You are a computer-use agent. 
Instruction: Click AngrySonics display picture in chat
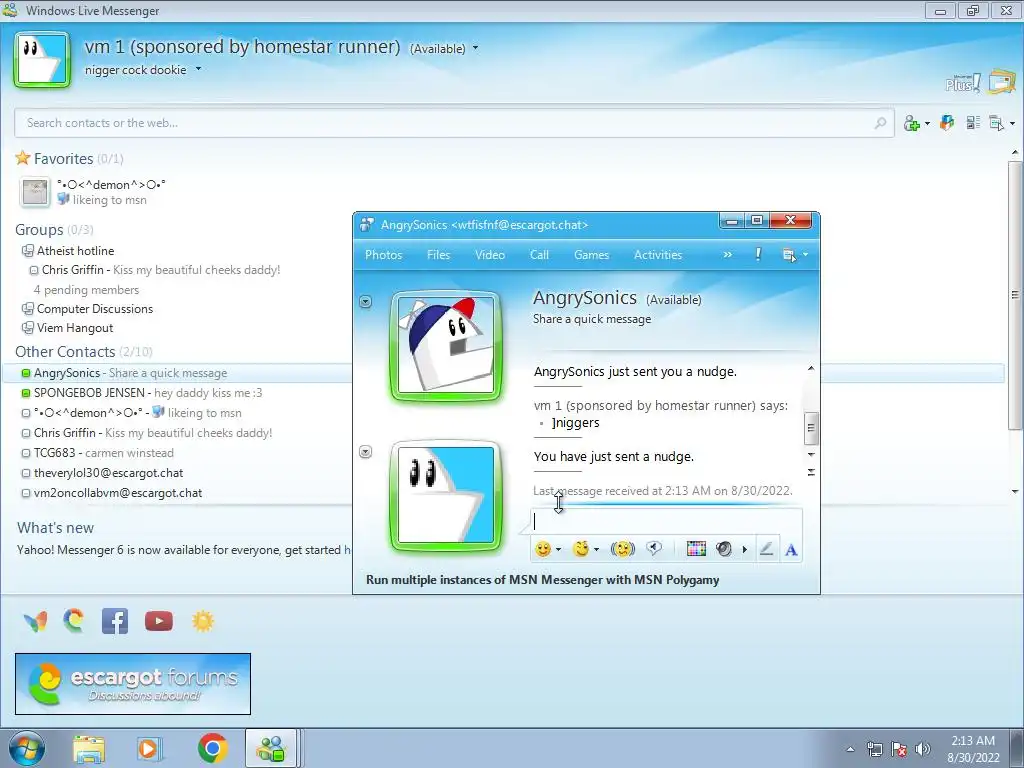click(446, 345)
